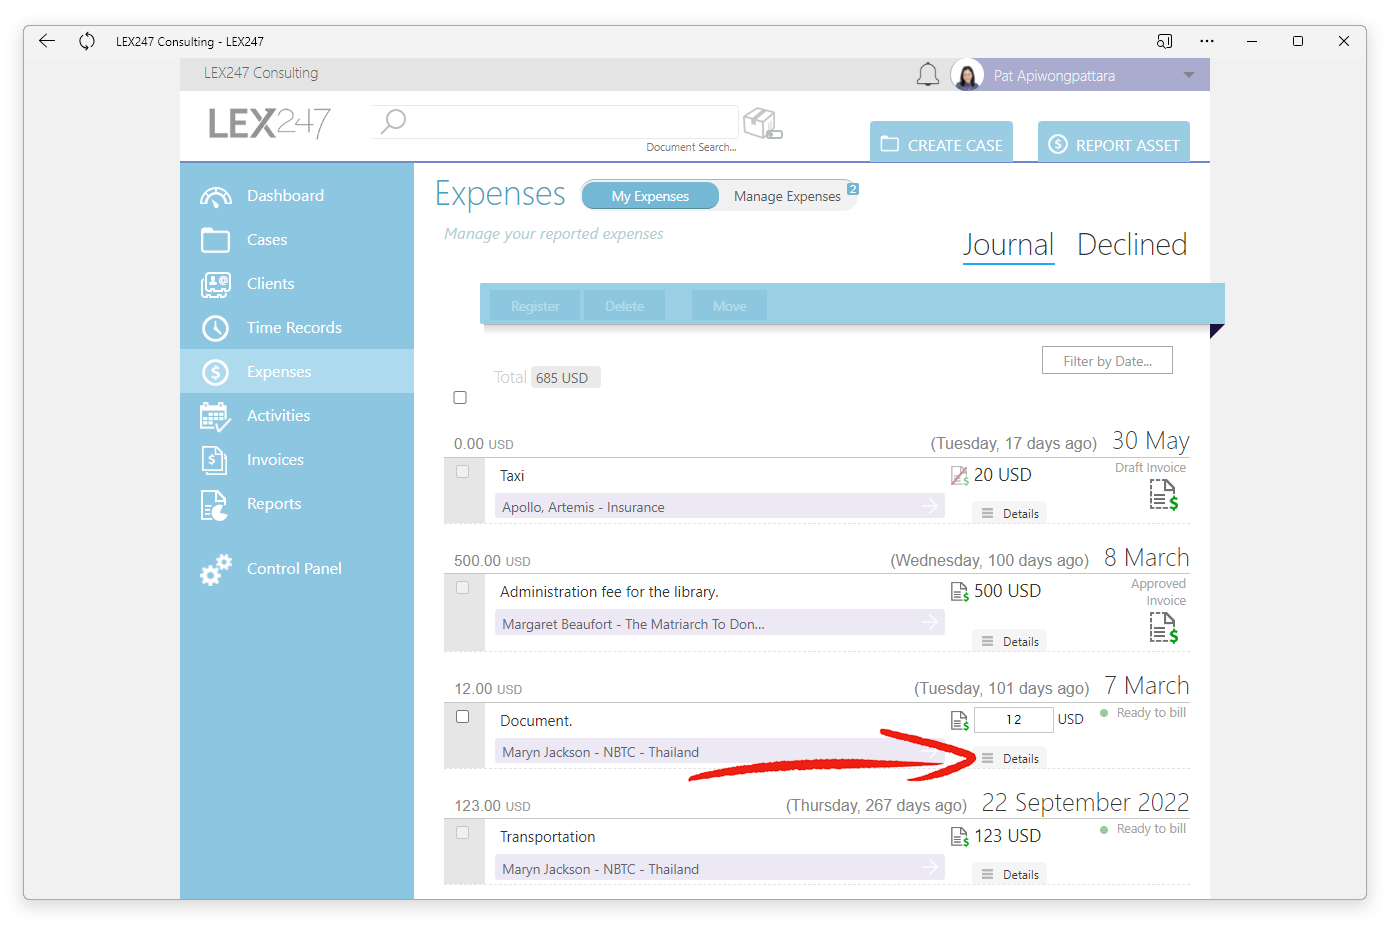This screenshot has height=925, width=1390.
Task: Click the receipt icon beside 123 USD
Action: click(959, 837)
